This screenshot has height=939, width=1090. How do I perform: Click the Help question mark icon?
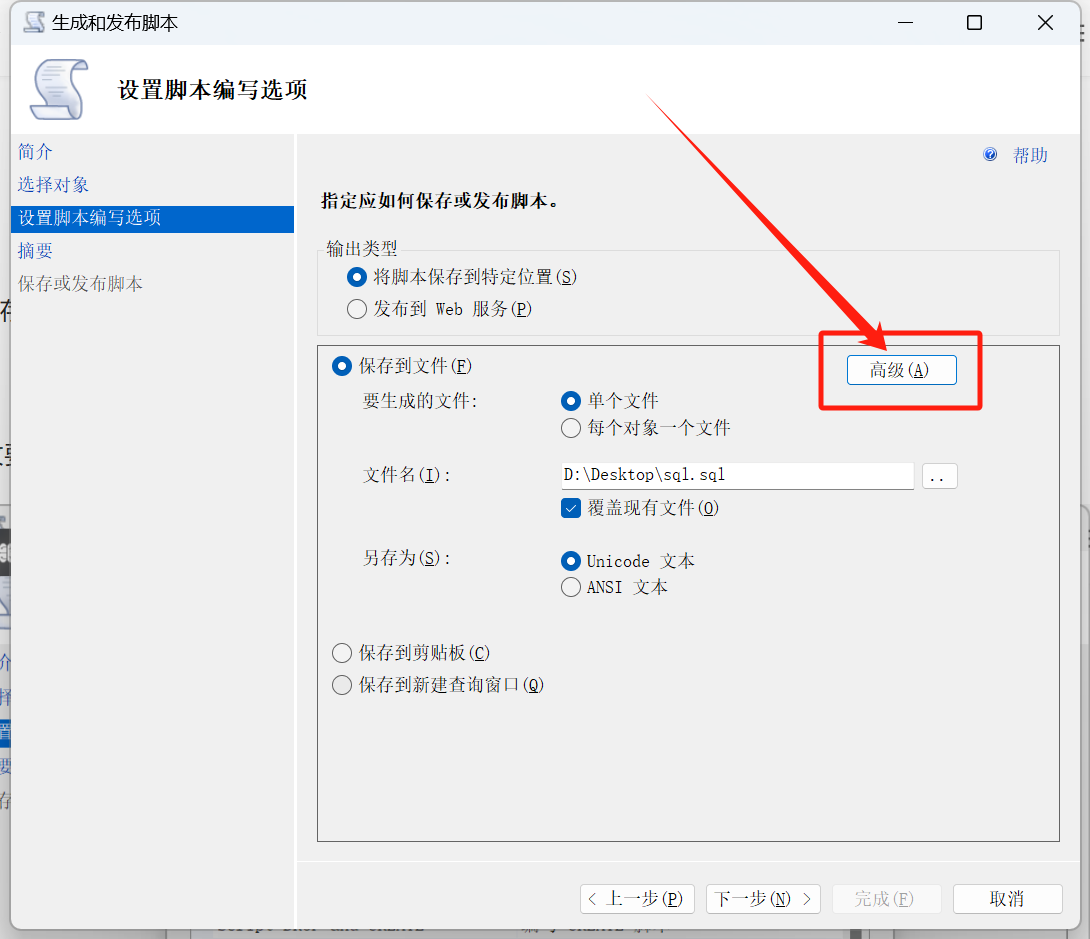pyautogui.click(x=990, y=154)
